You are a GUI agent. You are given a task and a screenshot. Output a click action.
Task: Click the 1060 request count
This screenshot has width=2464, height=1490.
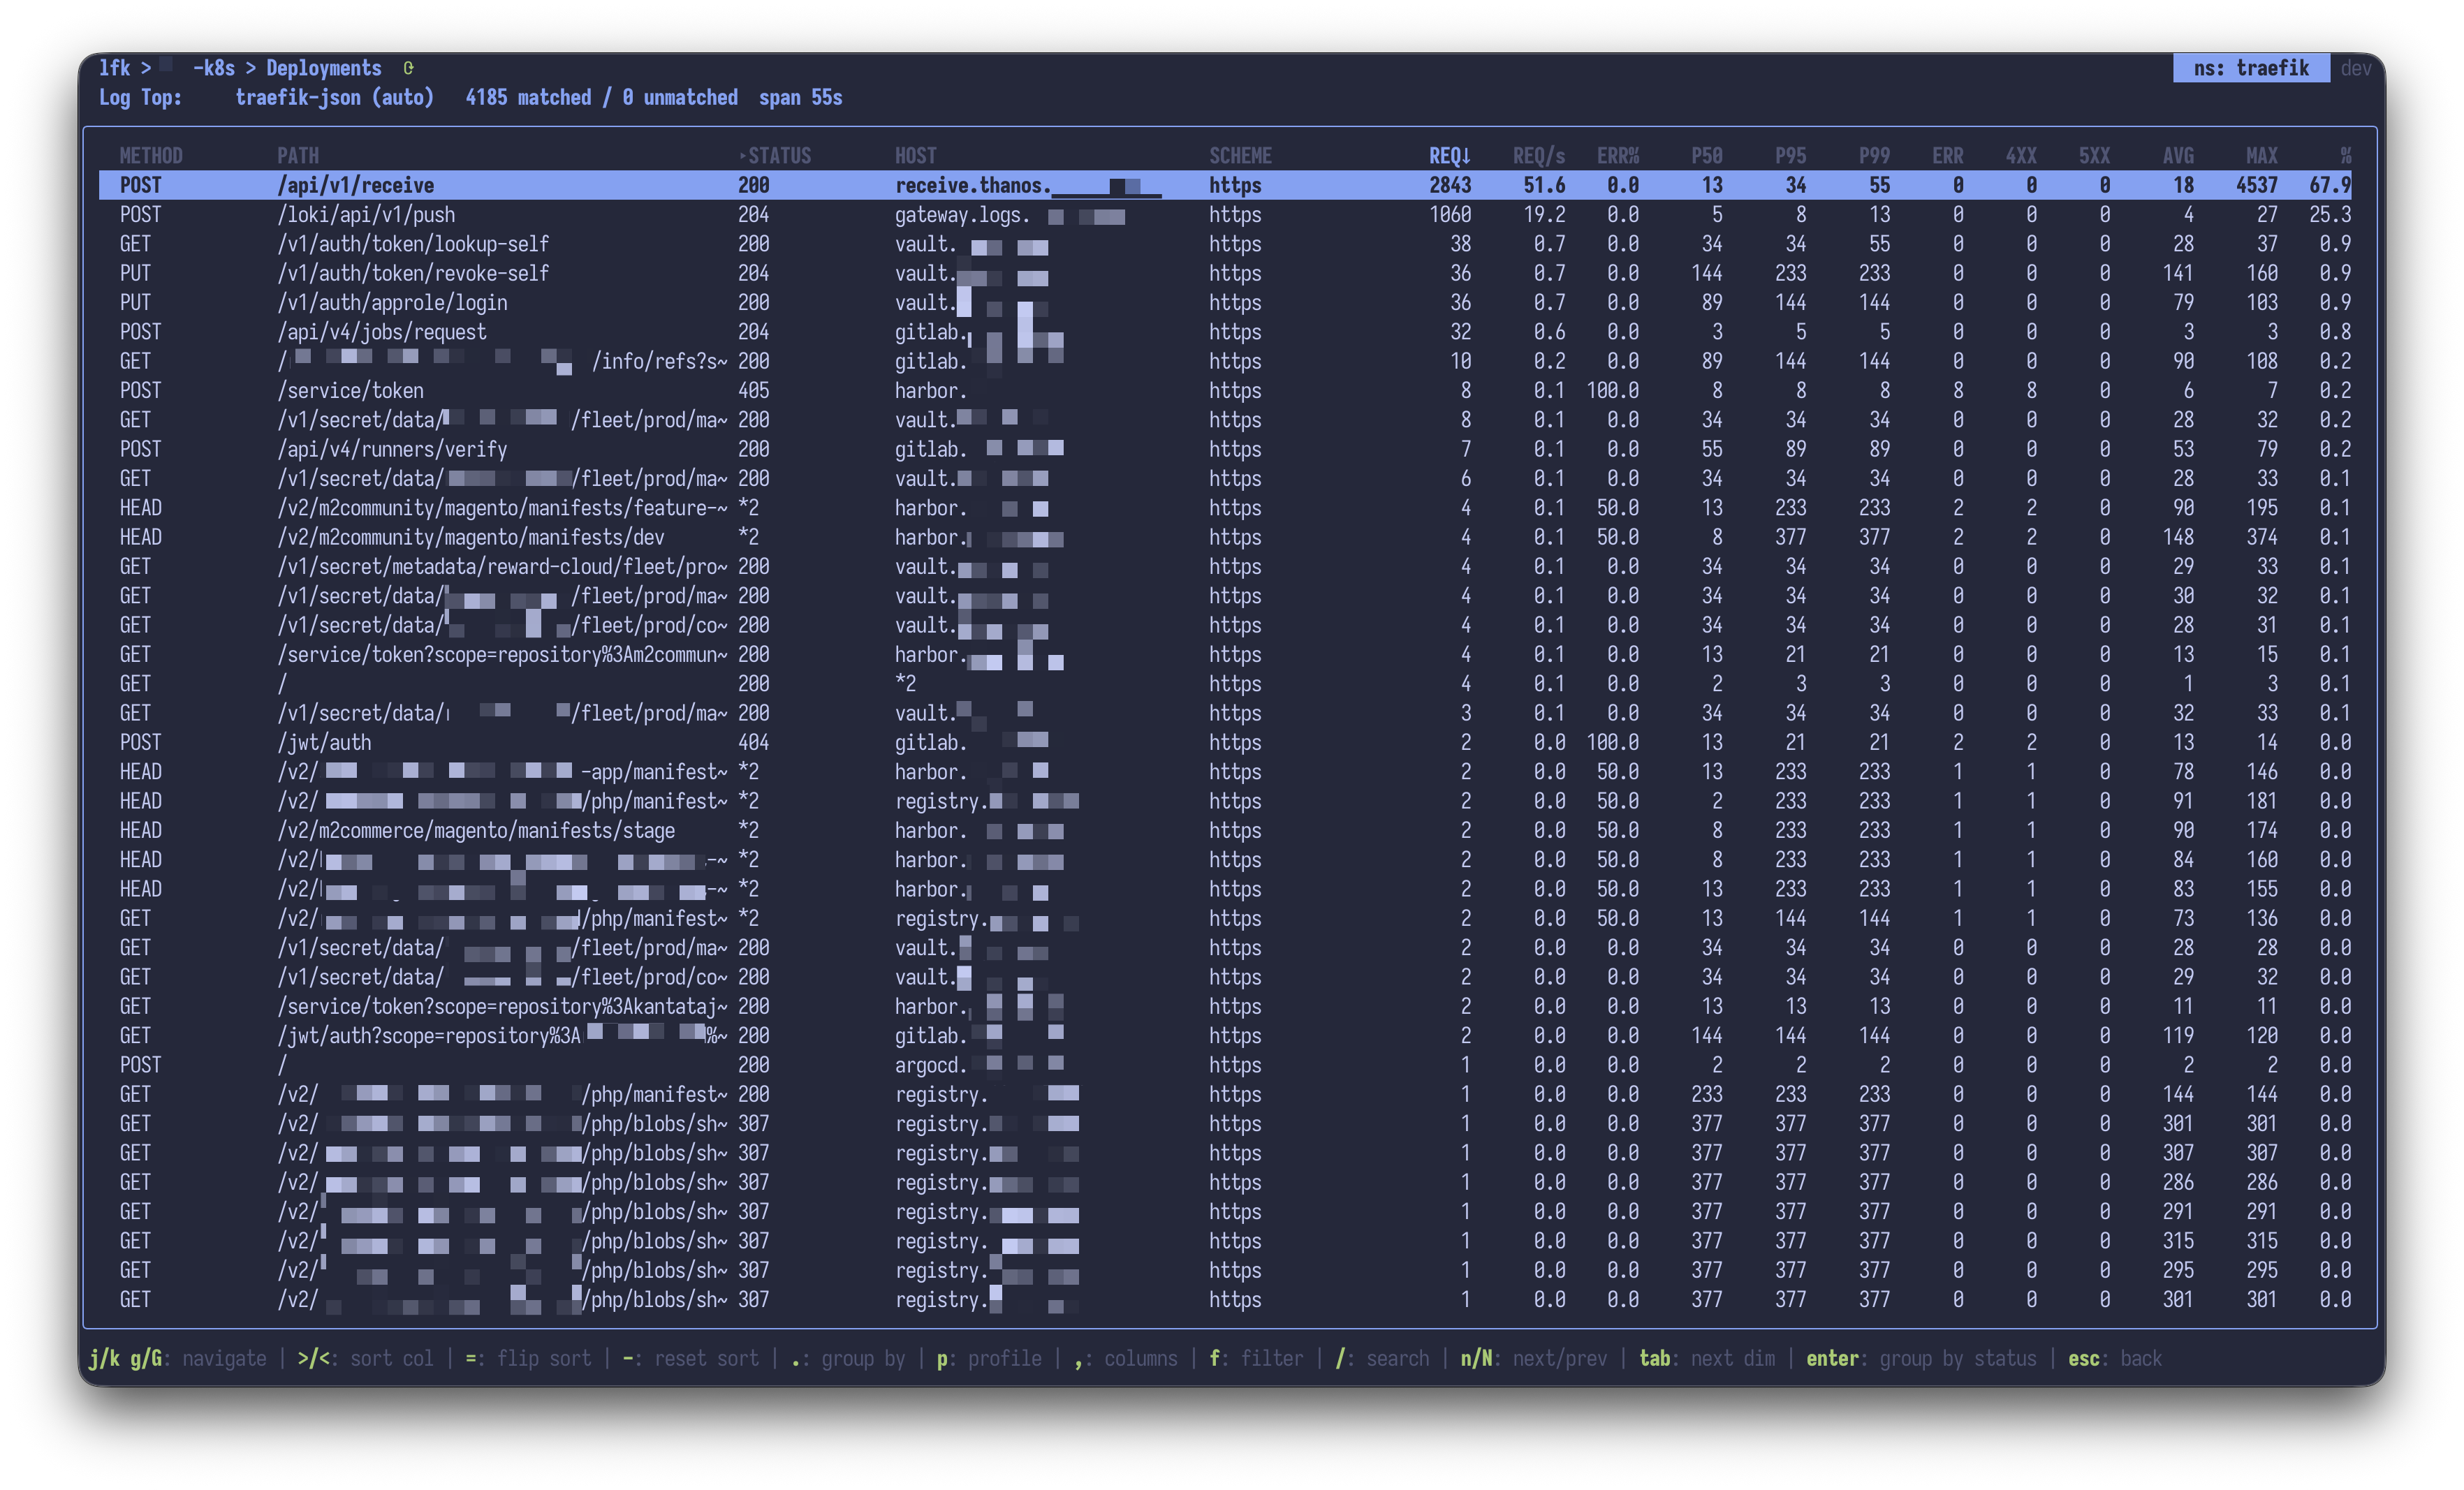1449,214
